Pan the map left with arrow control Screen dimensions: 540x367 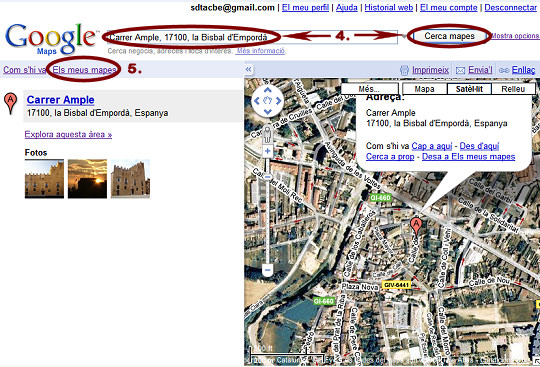257,101
